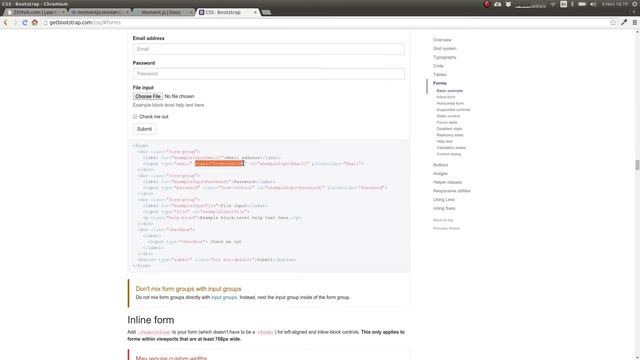
Task: Open the Wi-Fi network indicator
Action: (x=553, y=4)
